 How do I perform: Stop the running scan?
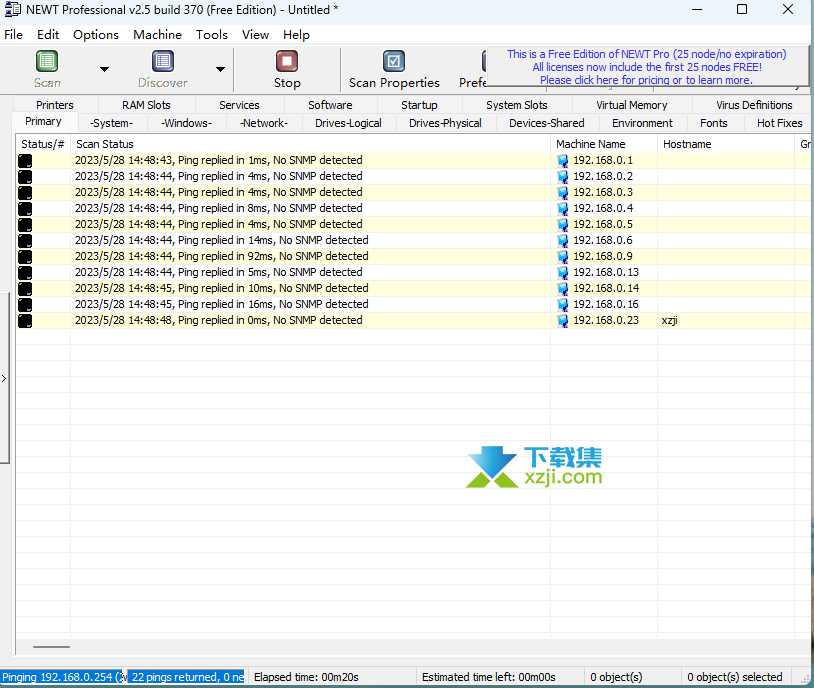pyautogui.click(x=287, y=70)
